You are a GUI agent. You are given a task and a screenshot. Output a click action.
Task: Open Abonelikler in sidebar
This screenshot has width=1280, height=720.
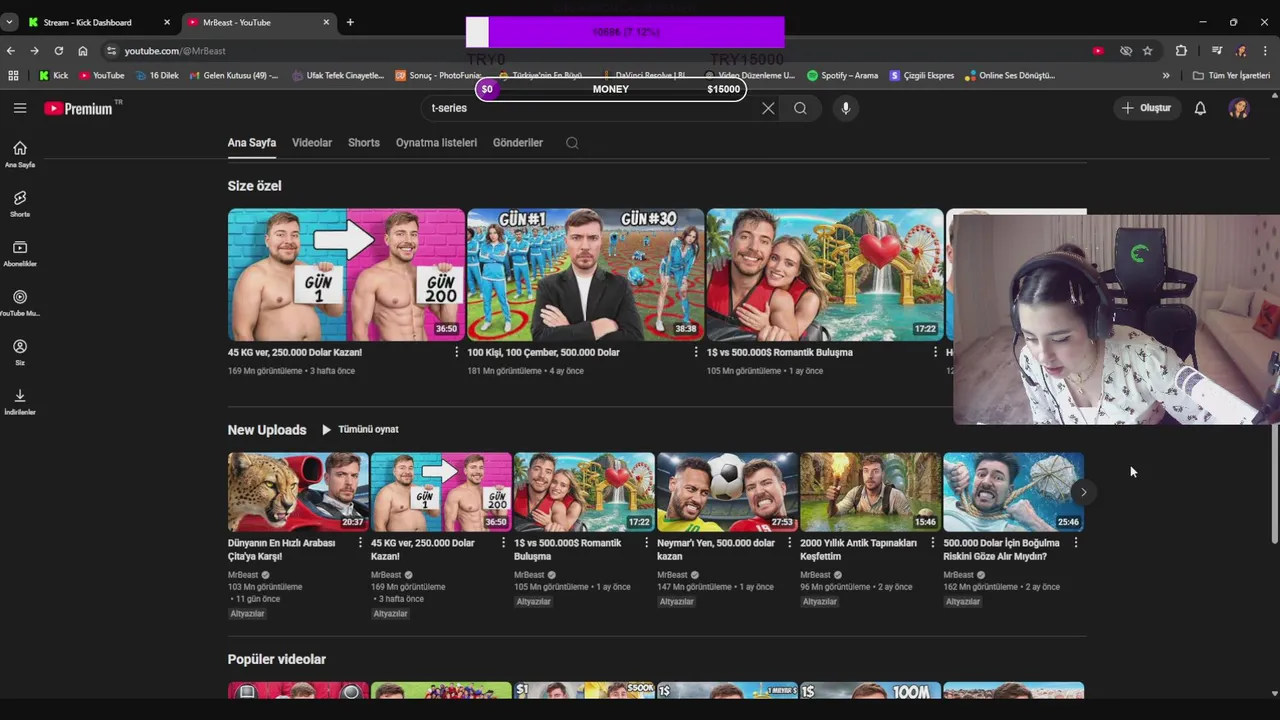coord(20,254)
